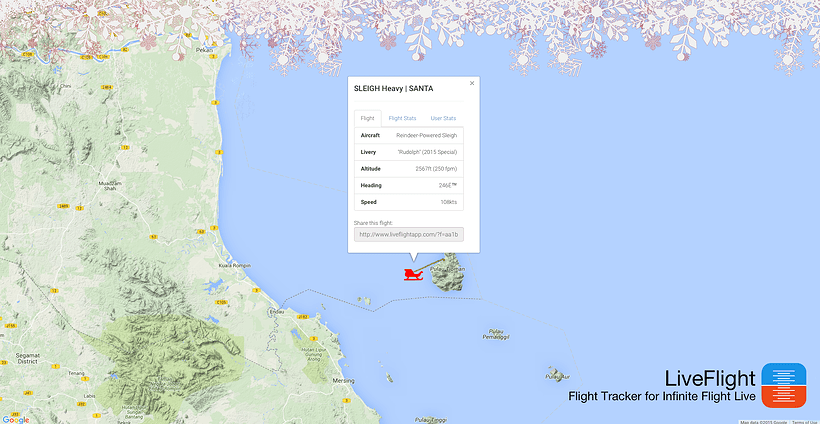Click the Mersing town label
Screen dimensions: 820x424
pyautogui.click(x=343, y=381)
